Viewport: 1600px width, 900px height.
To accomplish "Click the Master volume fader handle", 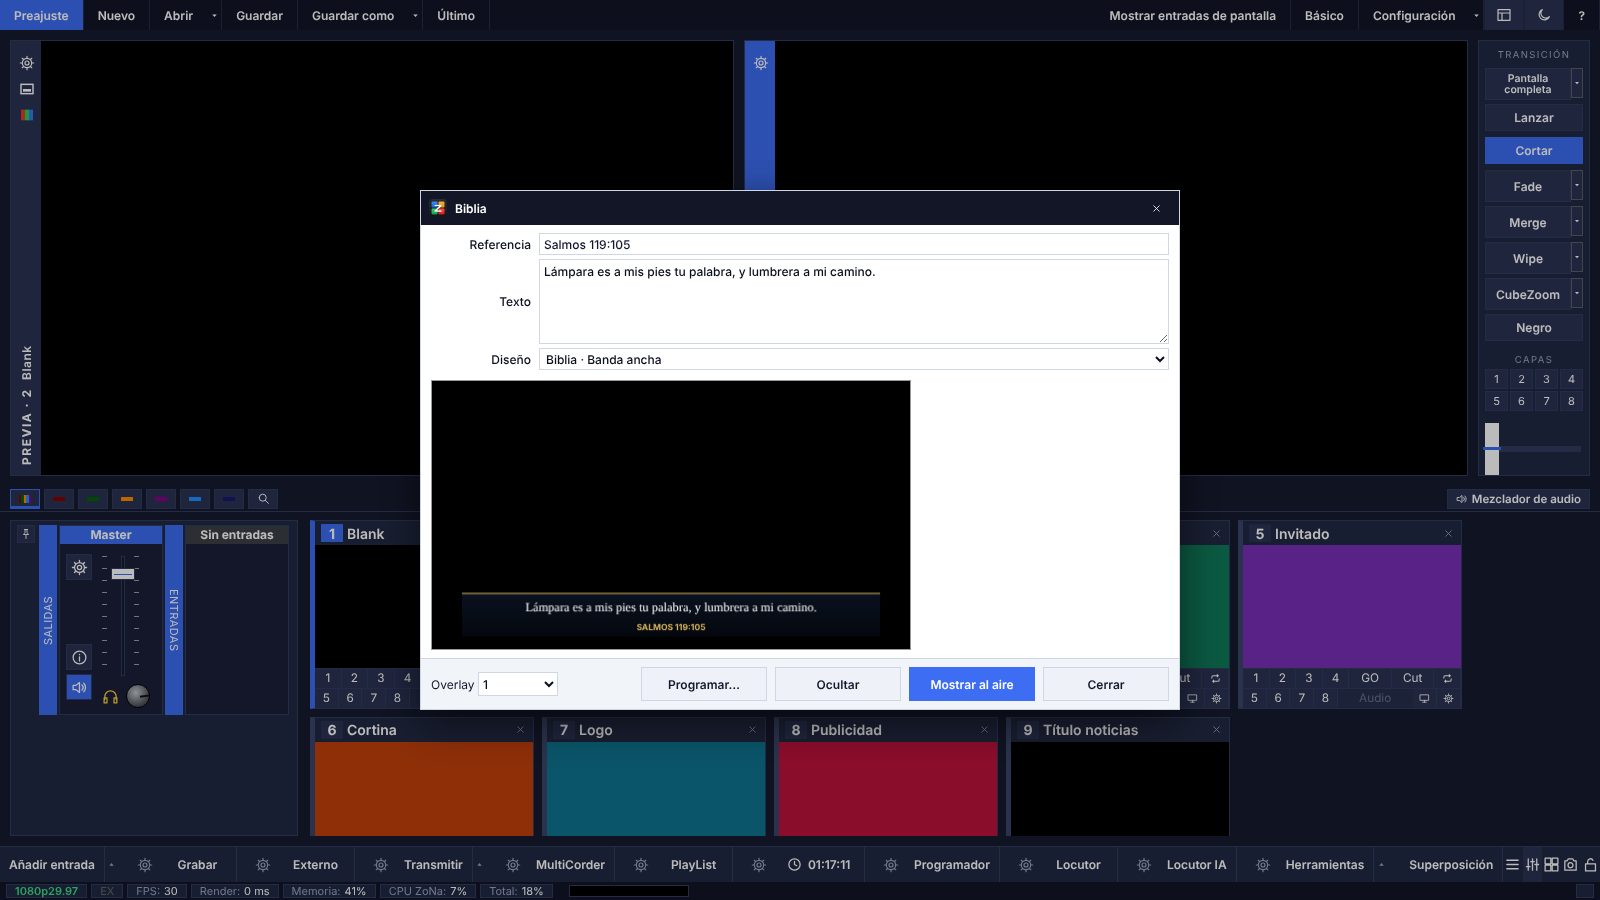I will tap(123, 574).
